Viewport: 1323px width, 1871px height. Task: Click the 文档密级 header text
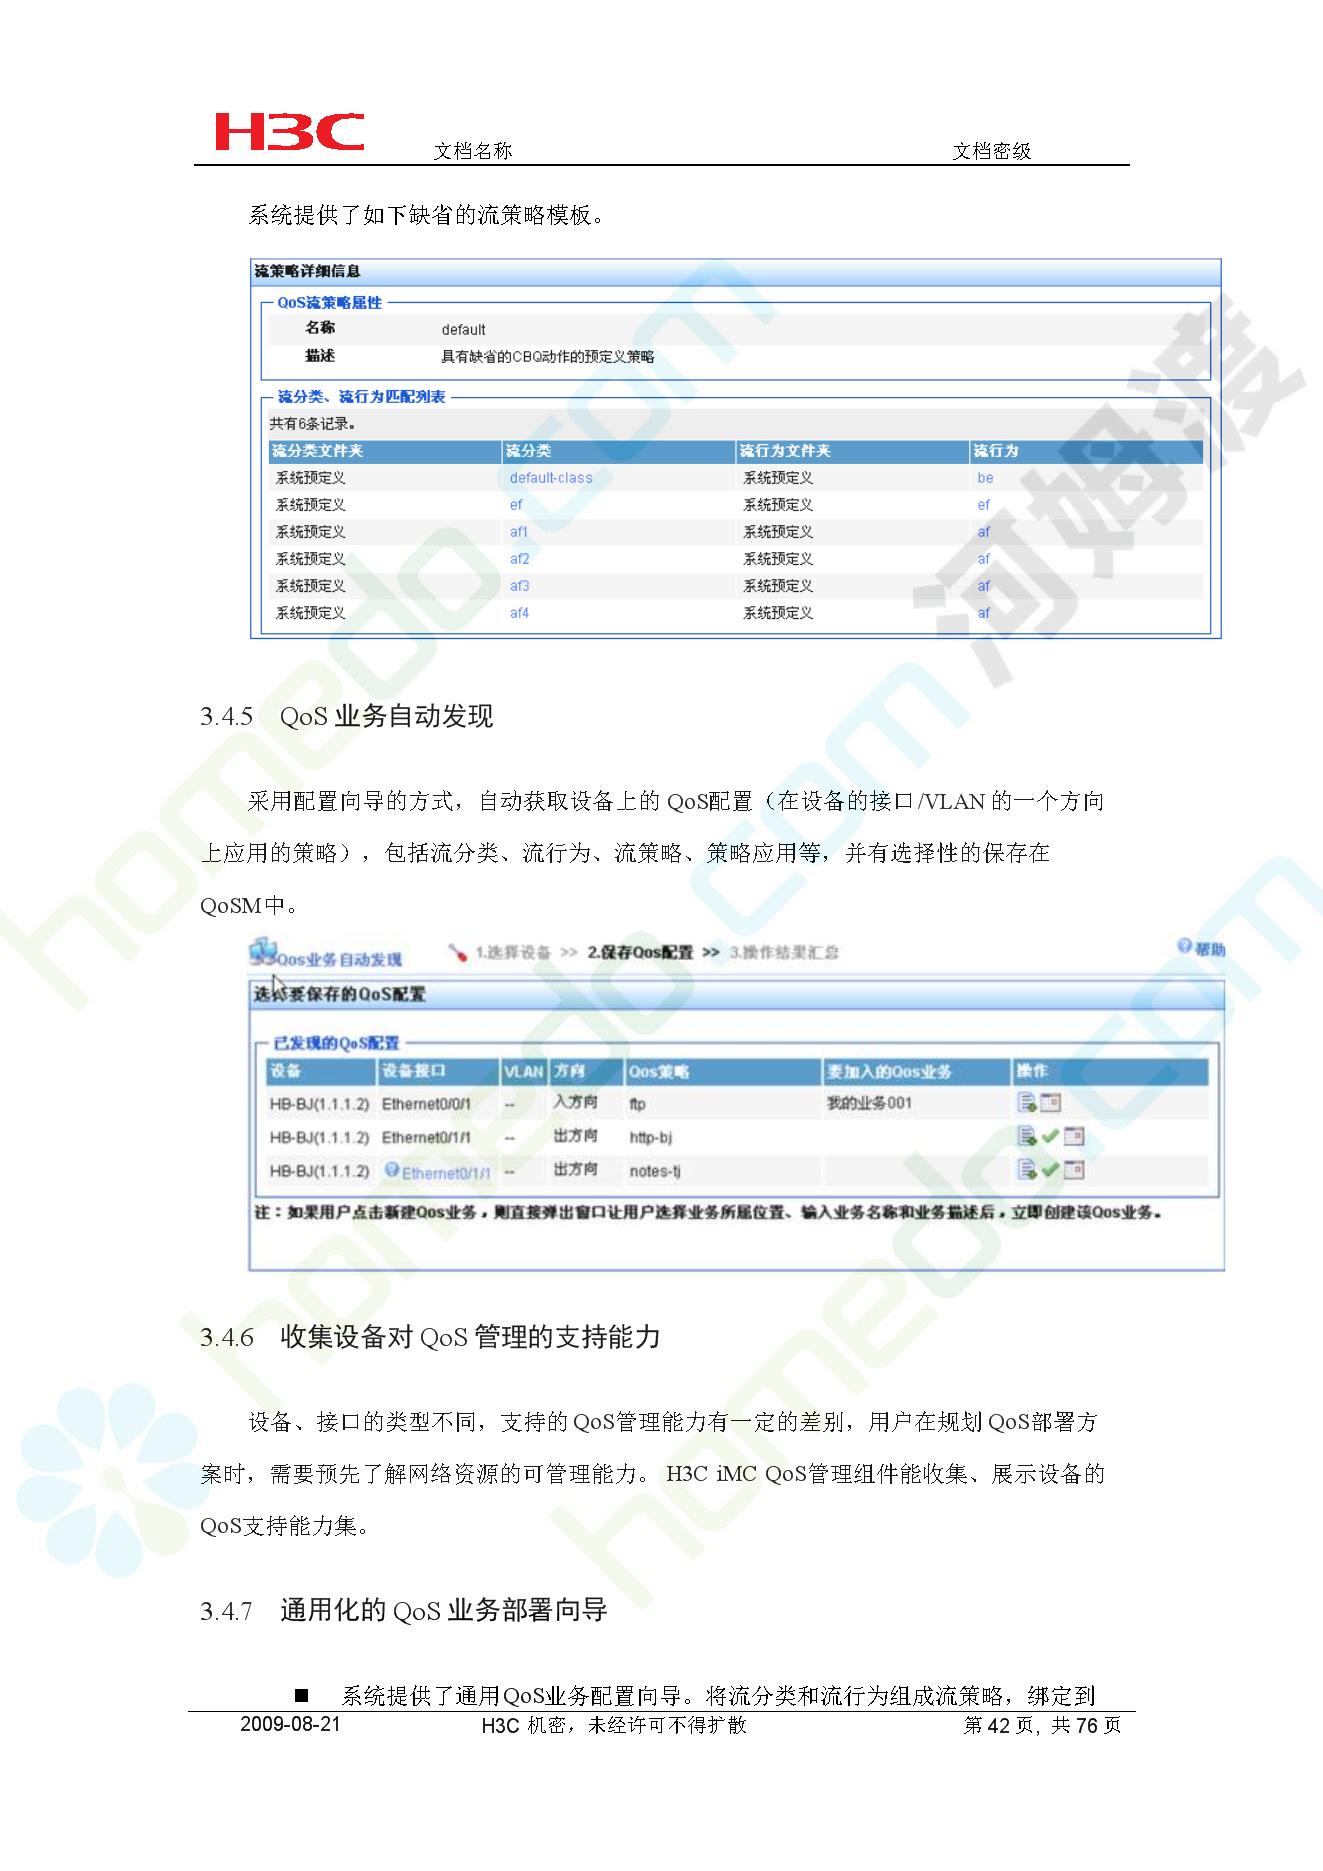(991, 151)
